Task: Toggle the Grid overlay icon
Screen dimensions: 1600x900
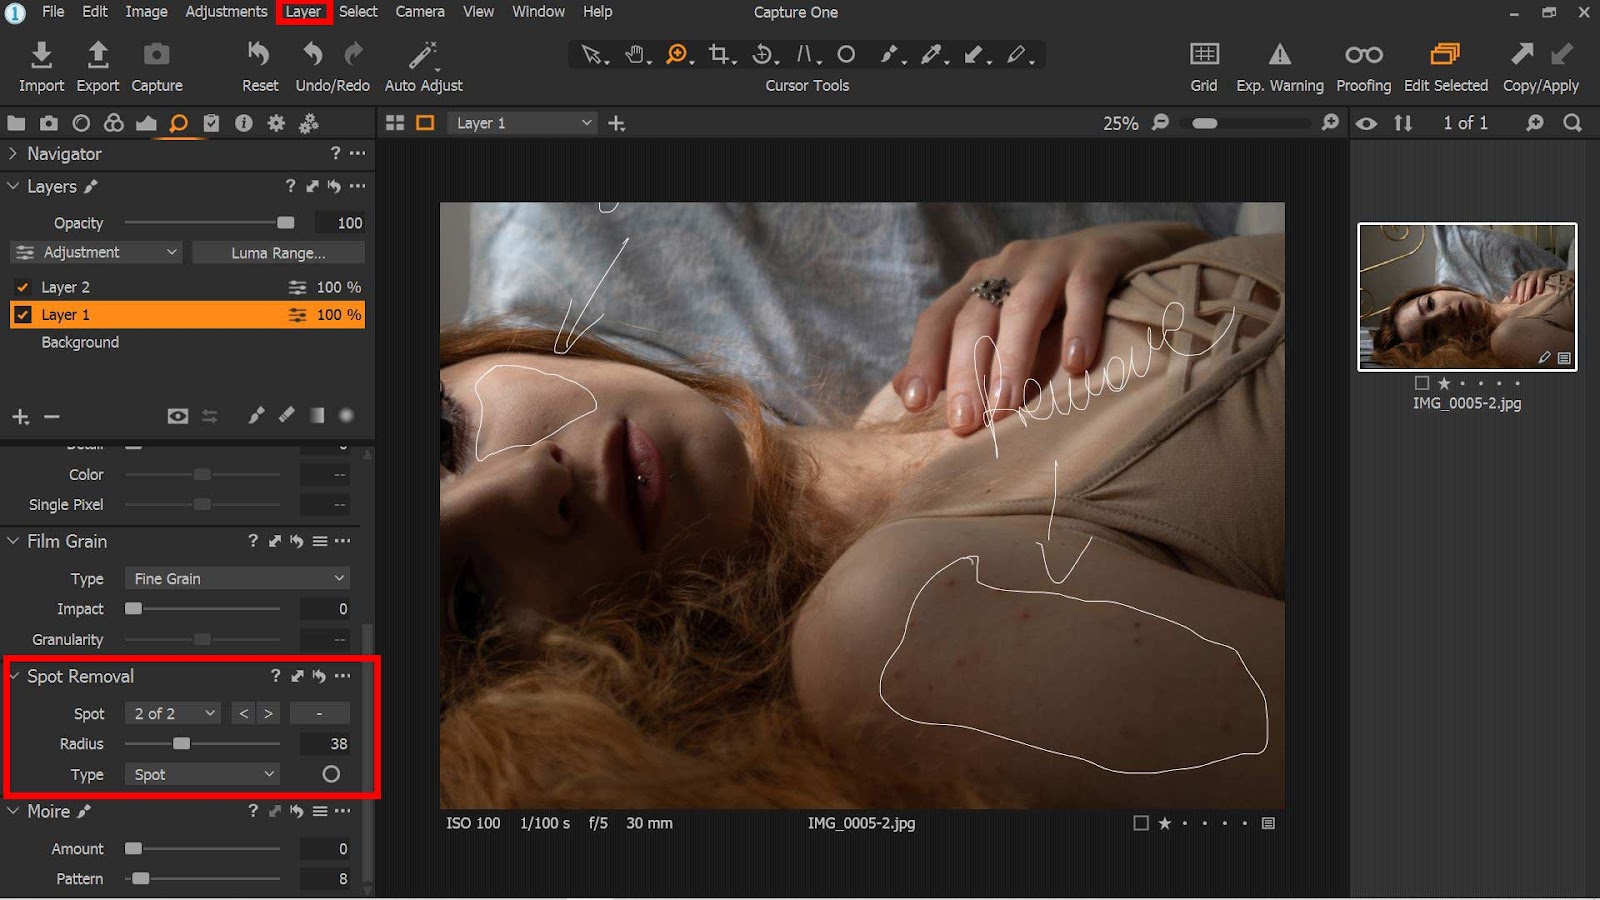Action: [1204, 54]
